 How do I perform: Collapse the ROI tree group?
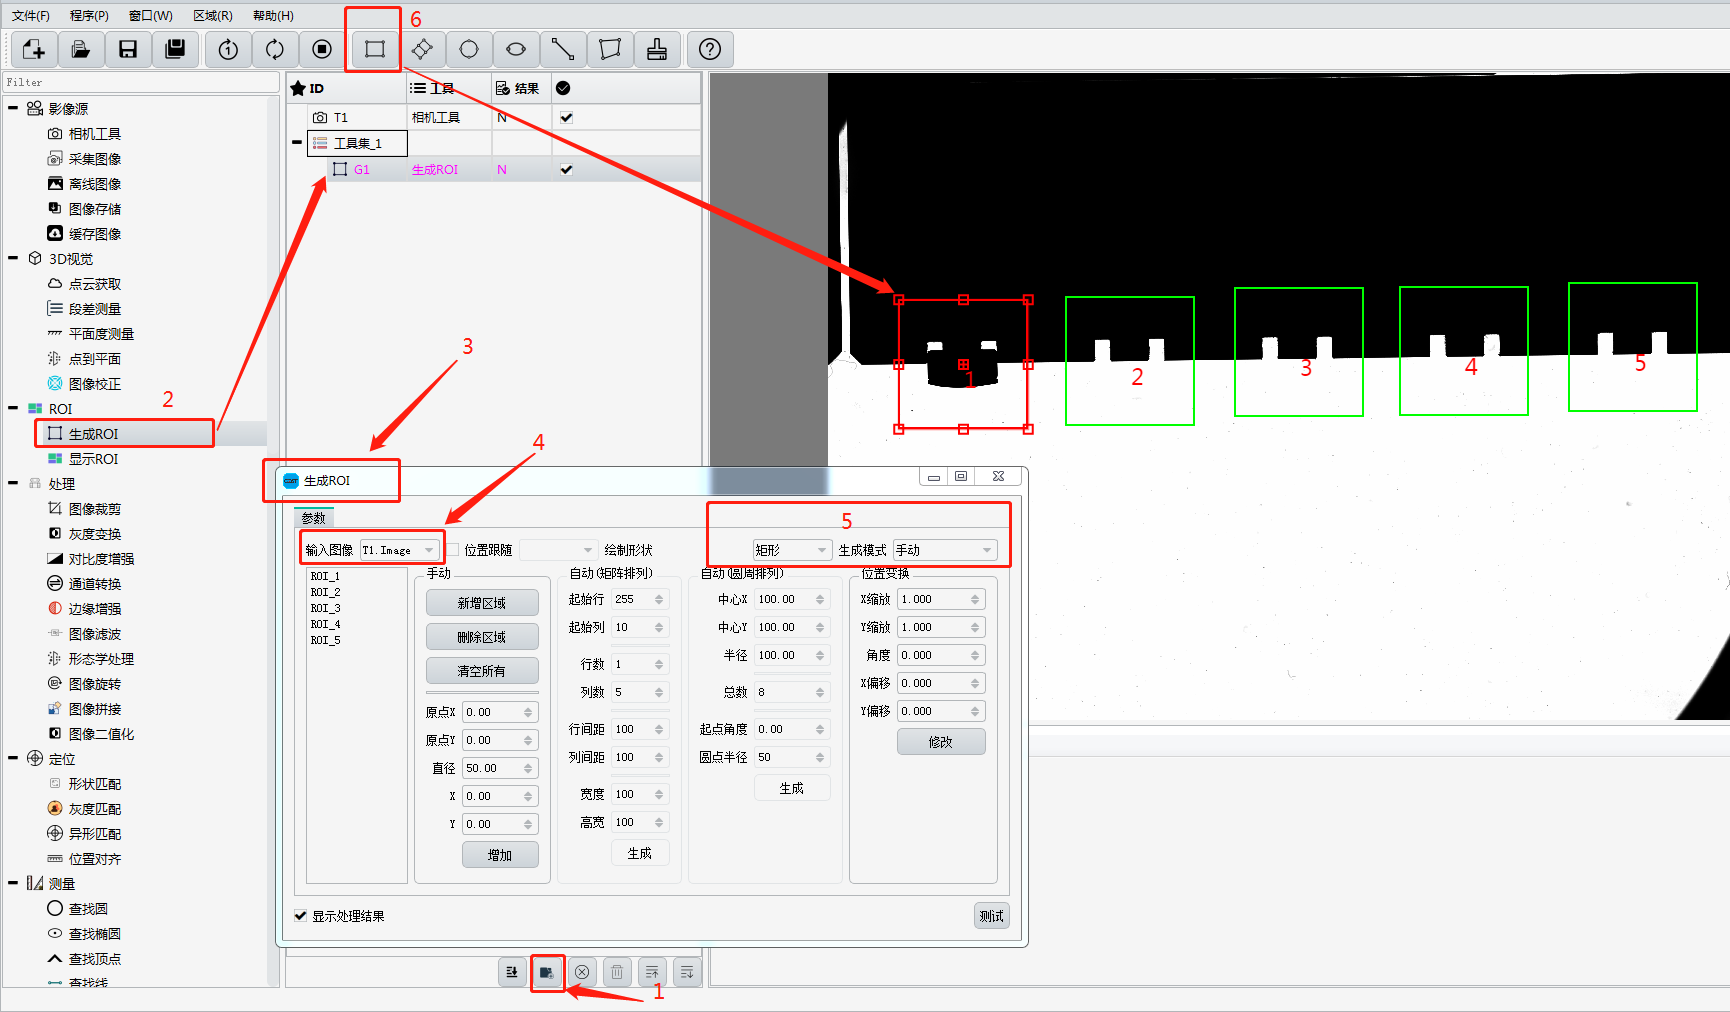pyautogui.click(x=13, y=408)
